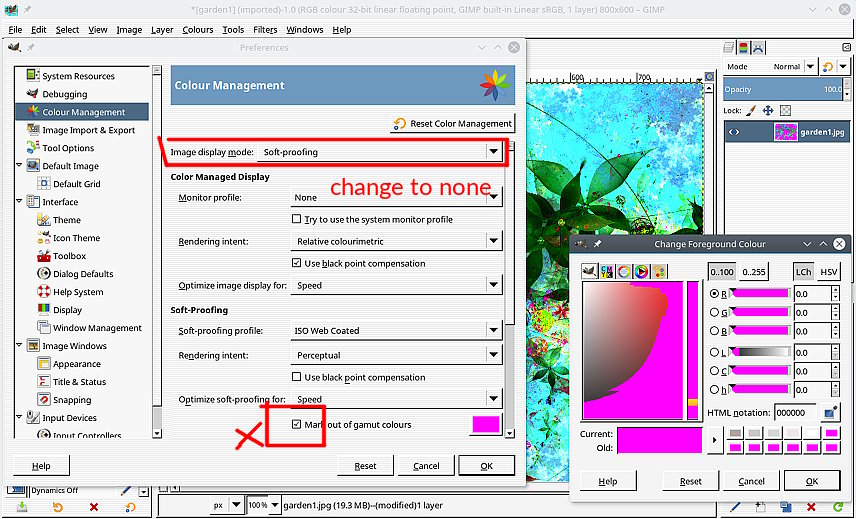Select the B channel radio button
Viewport: 856px width, 519px height.
click(714, 330)
